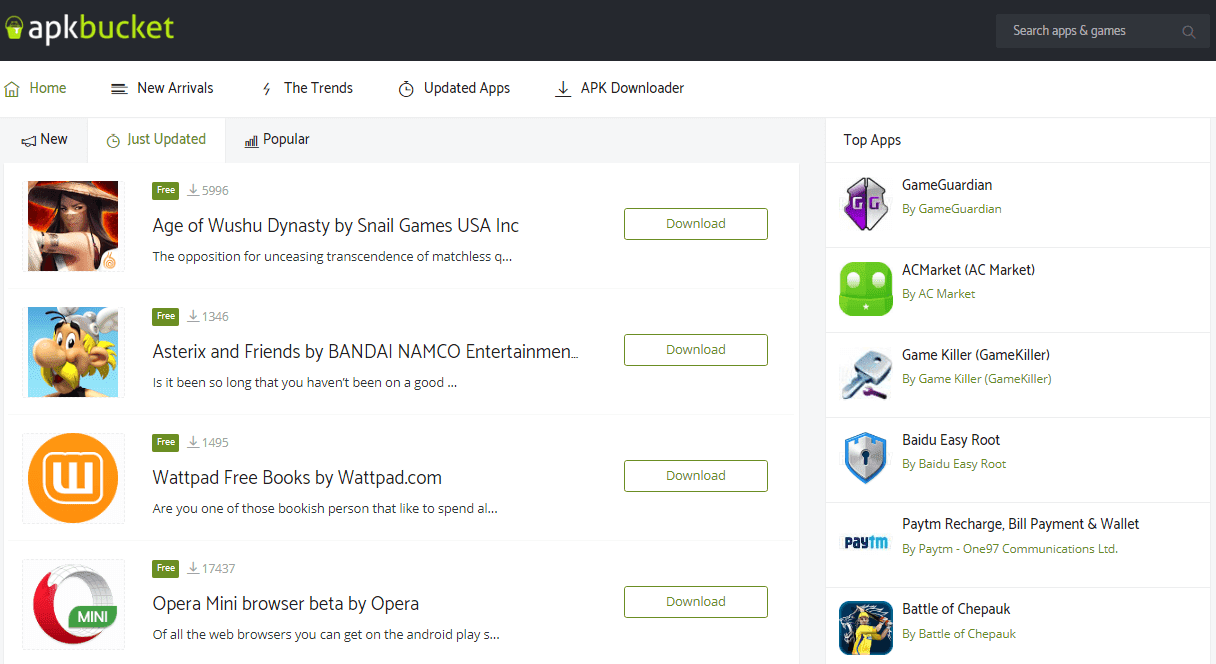Click the Battle of Chepauk icon
Image resolution: width=1216 pixels, height=664 pixels.
(866, 628)
